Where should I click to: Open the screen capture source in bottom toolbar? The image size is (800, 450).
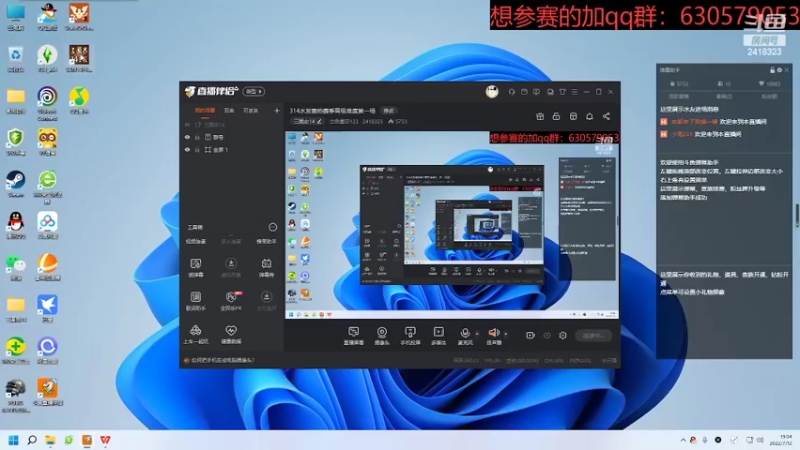353,336
